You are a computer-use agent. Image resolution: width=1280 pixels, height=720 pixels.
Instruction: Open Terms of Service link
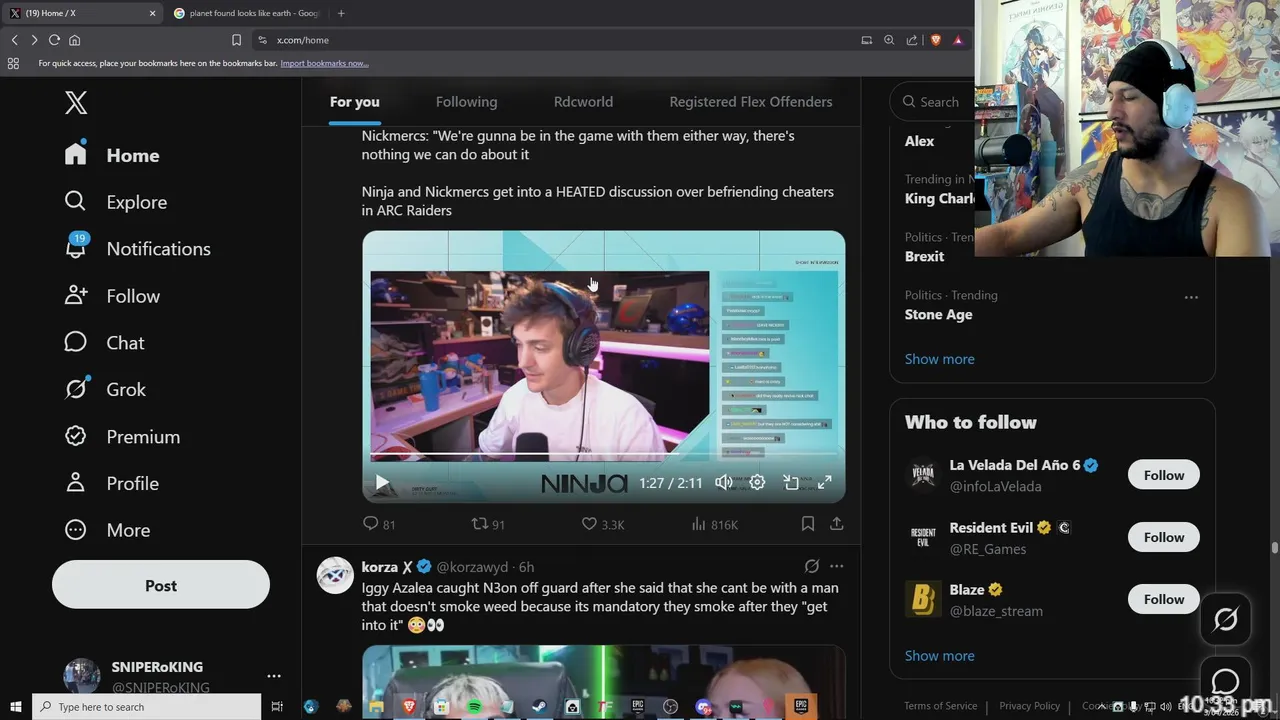[941, 706]
